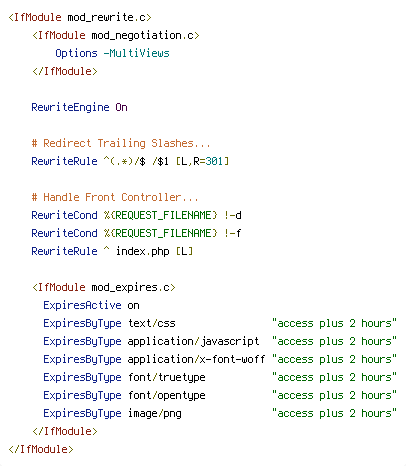The image size is (406, 466).
Task: Click the final closing IfModule tag
Action: [x=41, y=449]
